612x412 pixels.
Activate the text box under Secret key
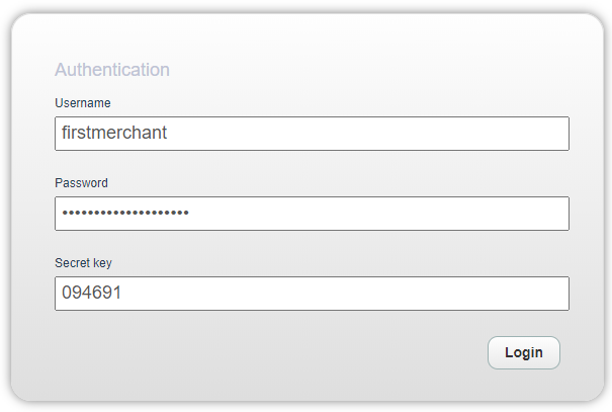coord(311,293)
